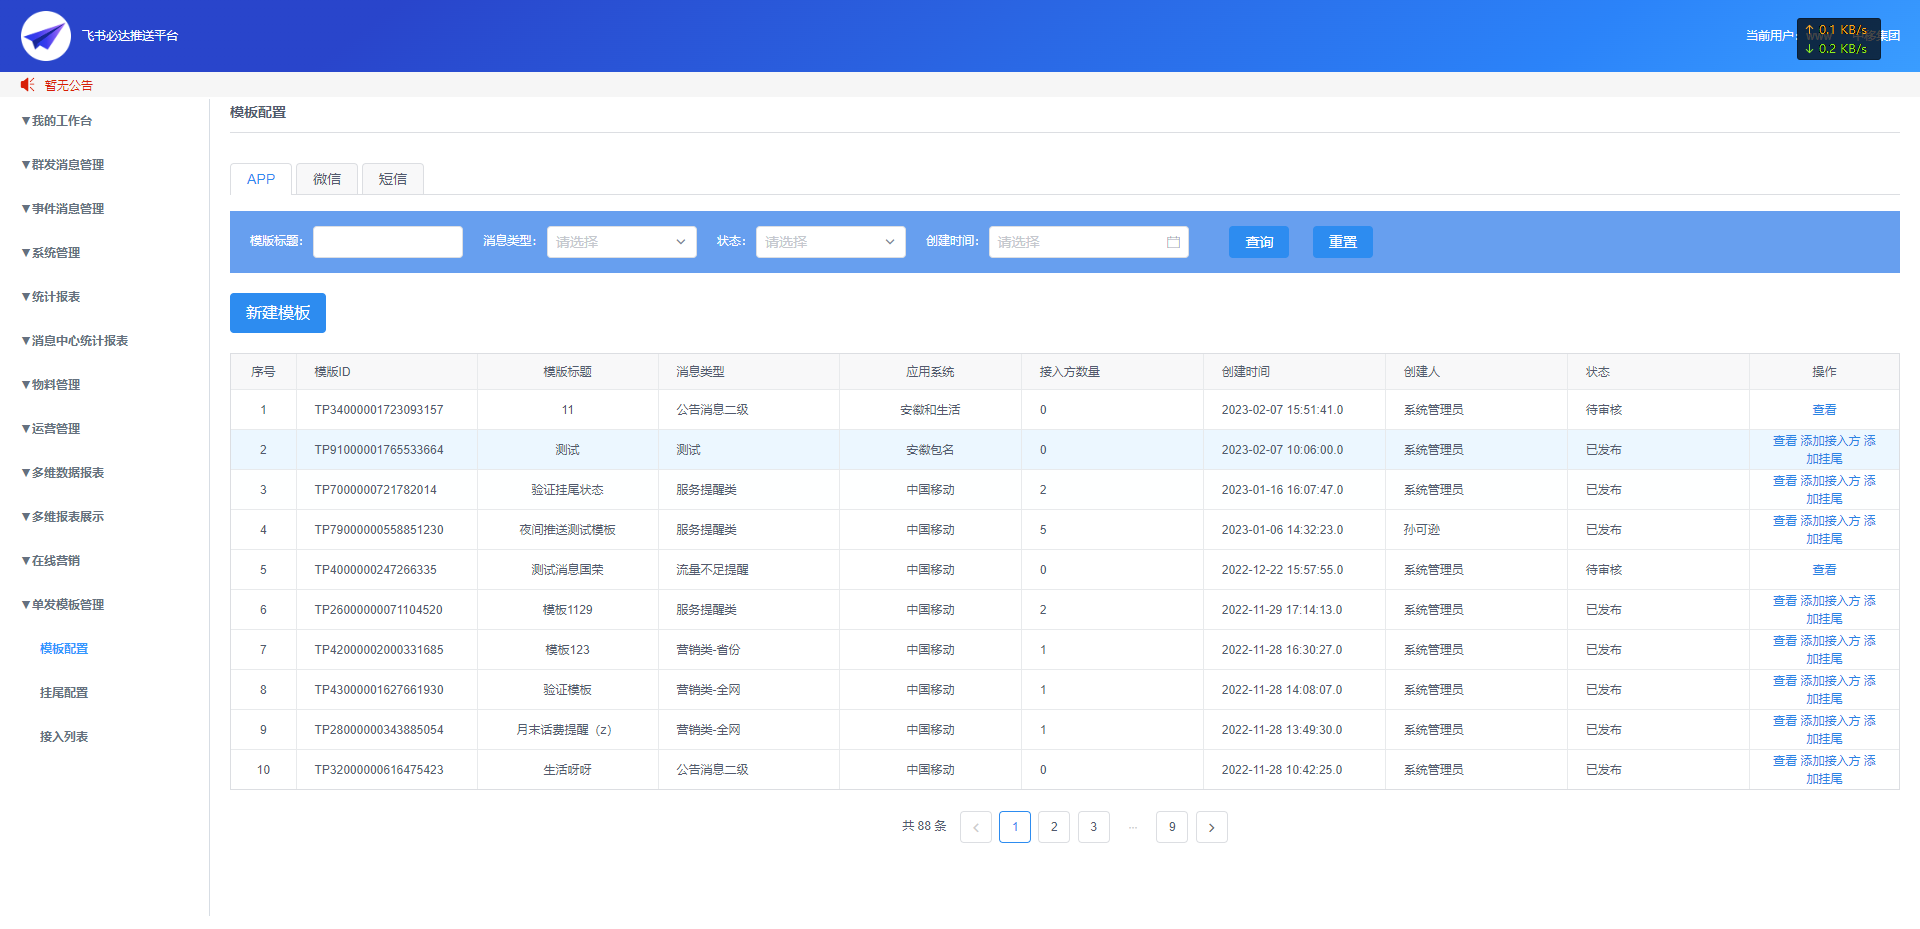Screen dimensions: 1920x929
Task: Click the 新建模板 button
Action: point(278,313)
